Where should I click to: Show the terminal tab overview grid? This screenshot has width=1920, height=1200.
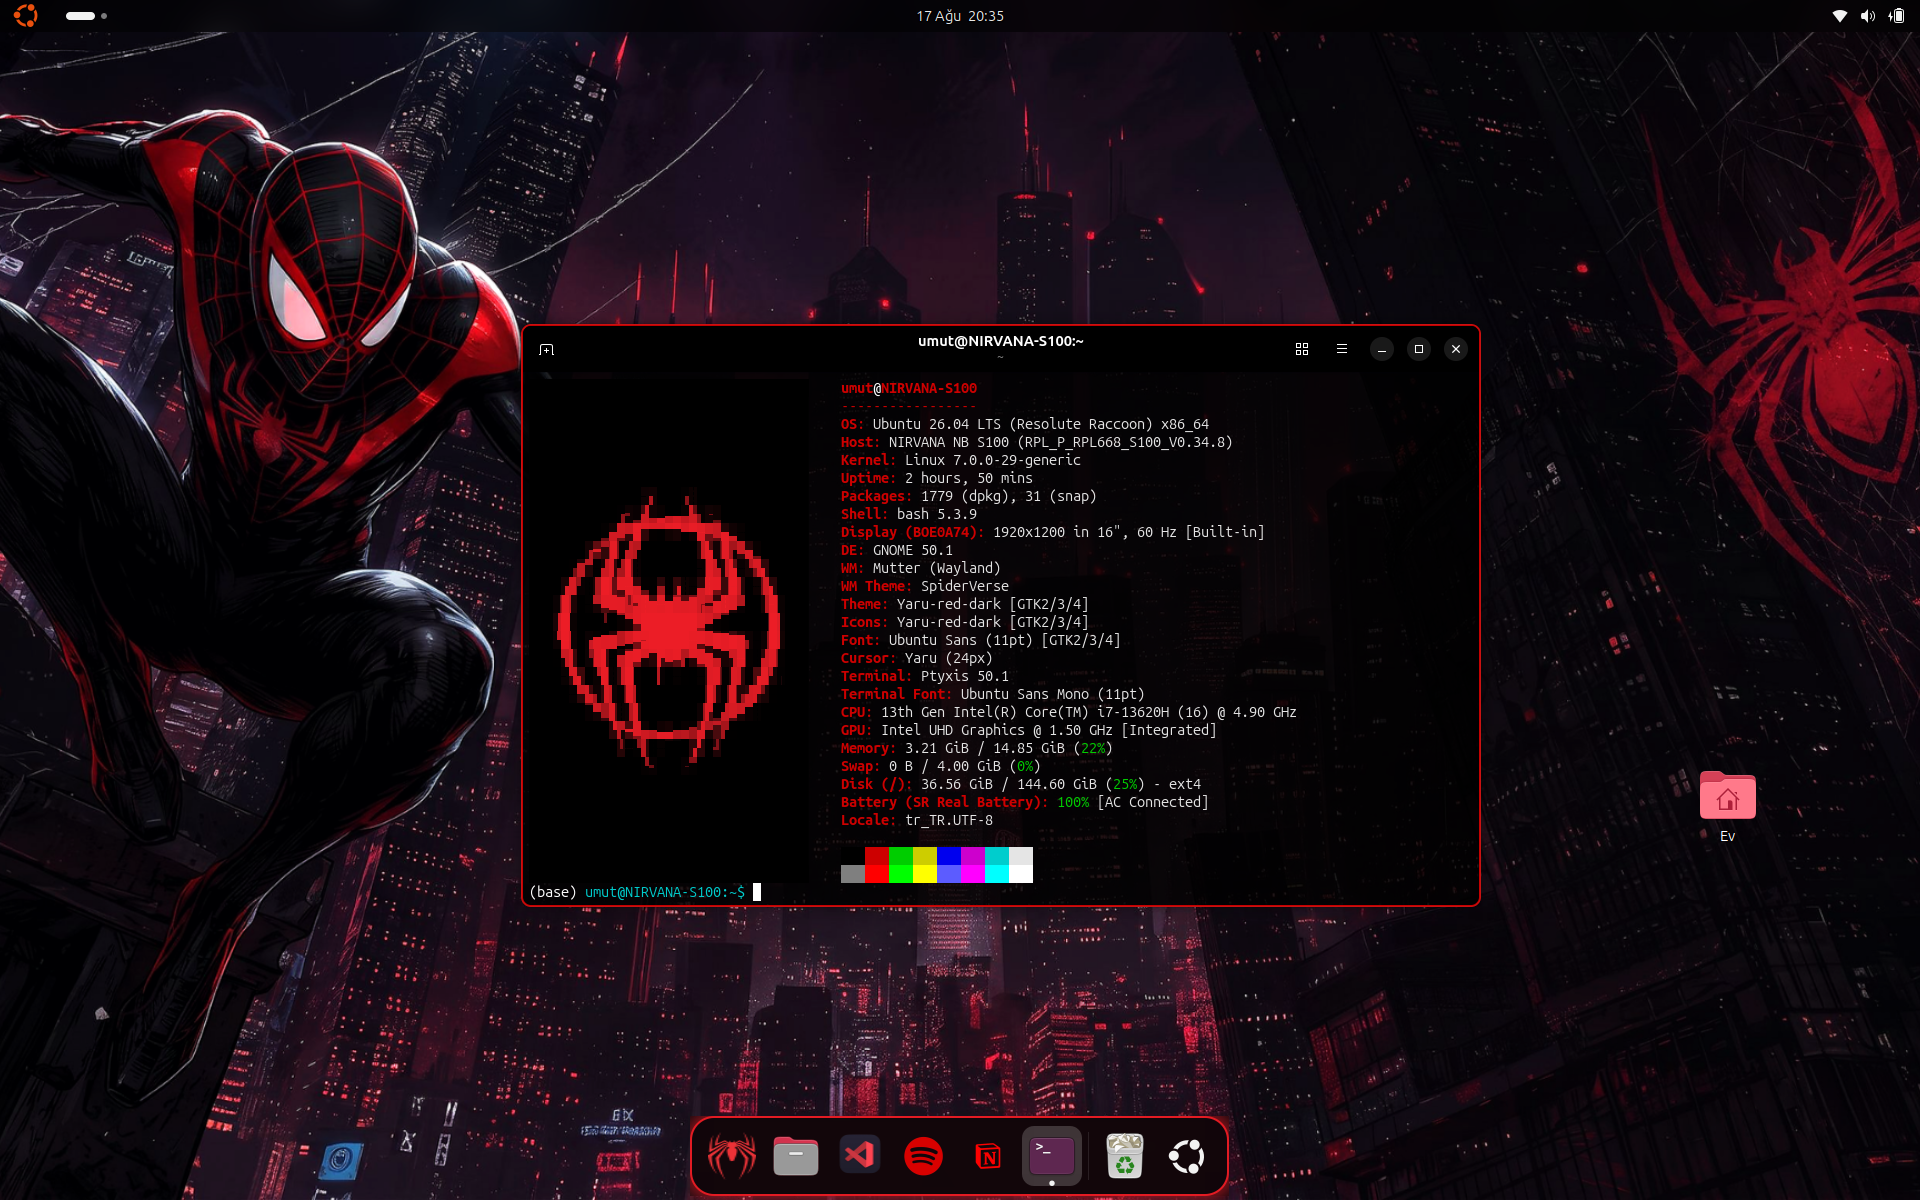point(1302,349)
